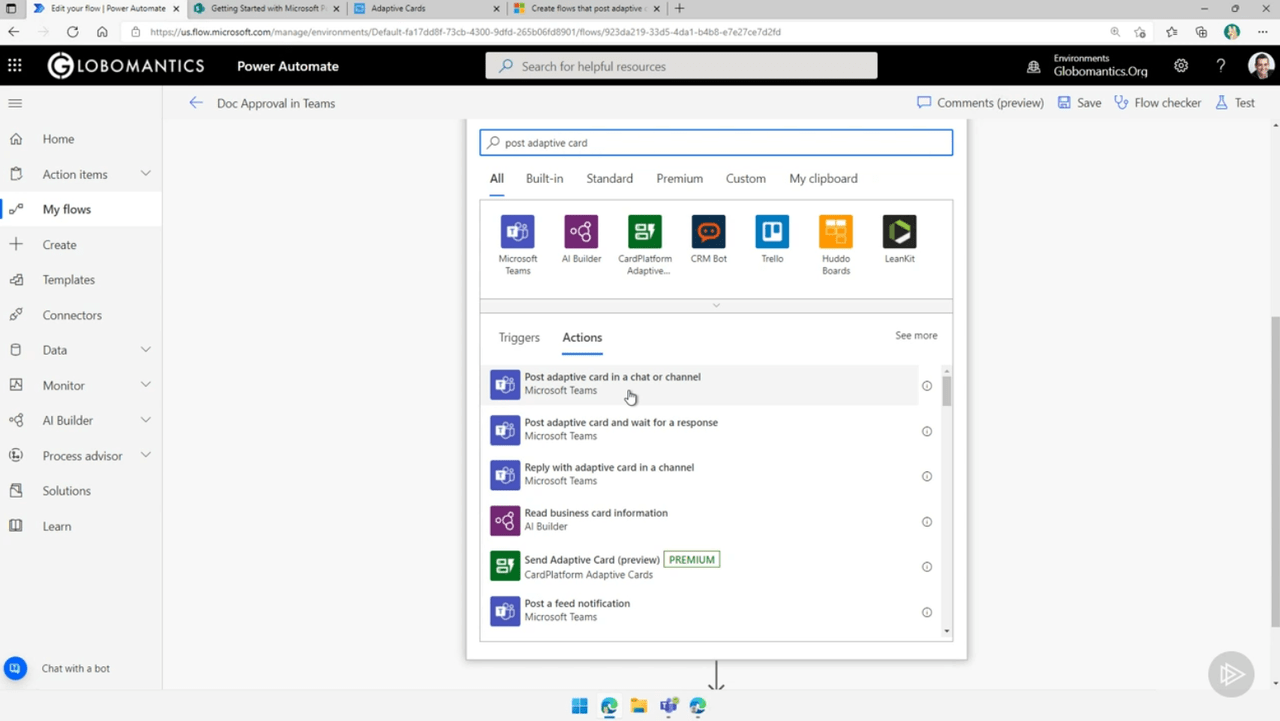
Task: Open Learn in the sidebar
Action: (81, 526)
